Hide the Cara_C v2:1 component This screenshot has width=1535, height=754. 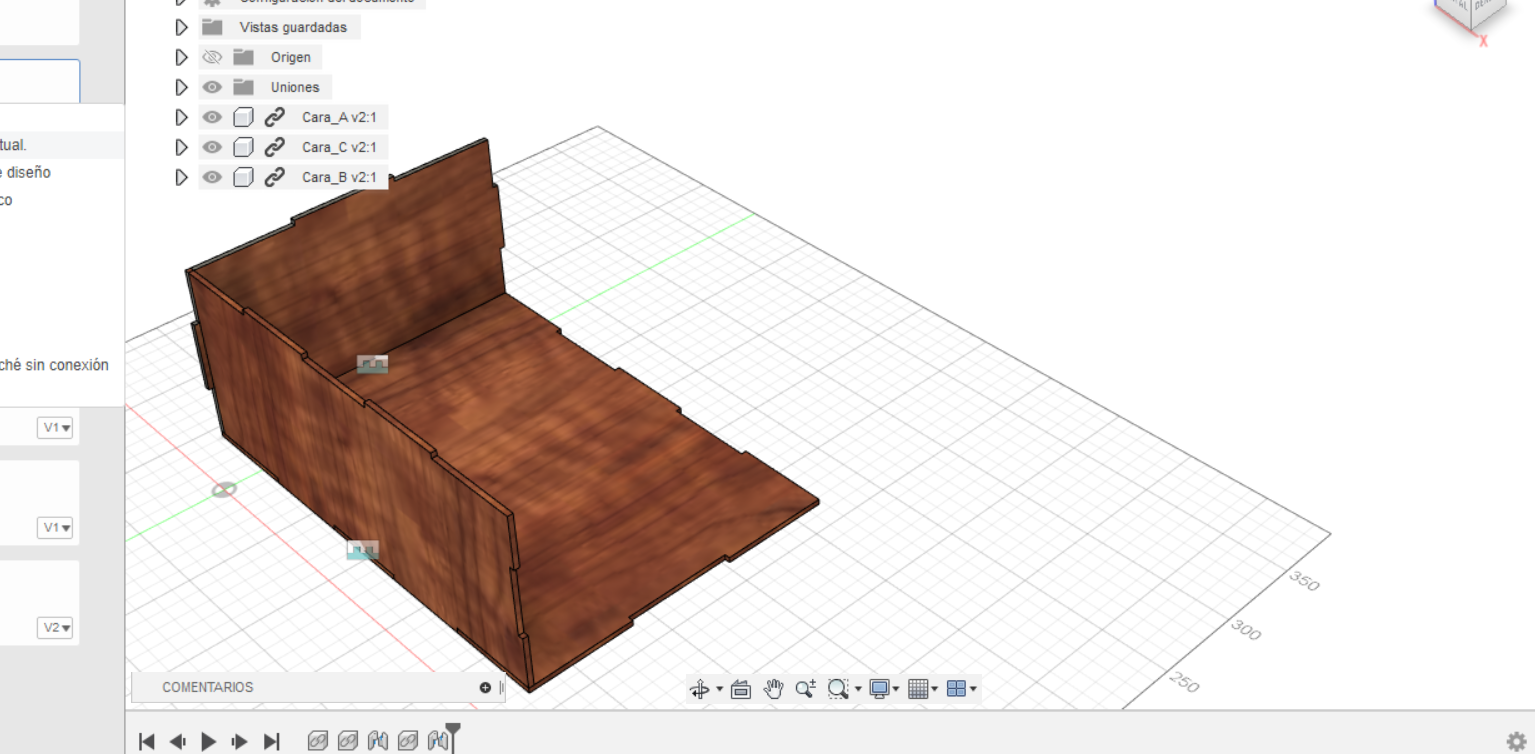point(212,147)
